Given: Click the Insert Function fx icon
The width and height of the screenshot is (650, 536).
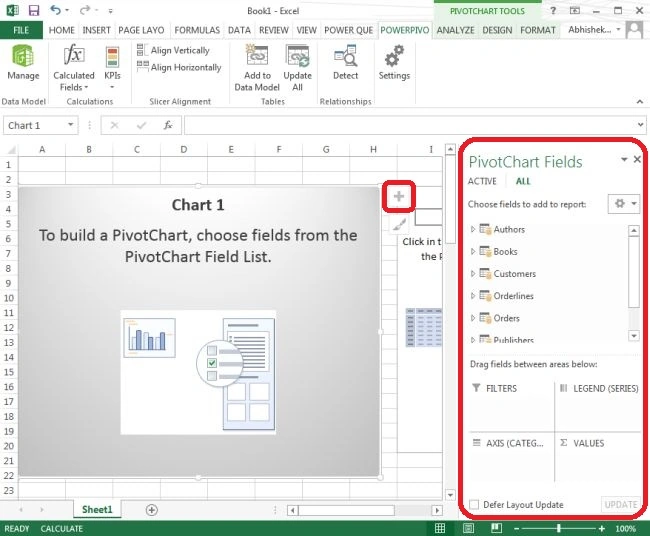Looking at the screenshot, I should [168, 125].
